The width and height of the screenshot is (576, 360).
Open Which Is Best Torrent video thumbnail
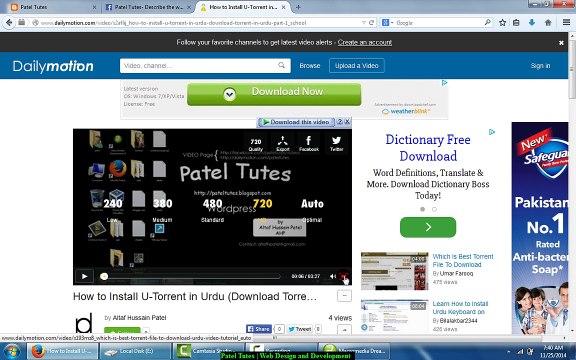tap(395, 271)
